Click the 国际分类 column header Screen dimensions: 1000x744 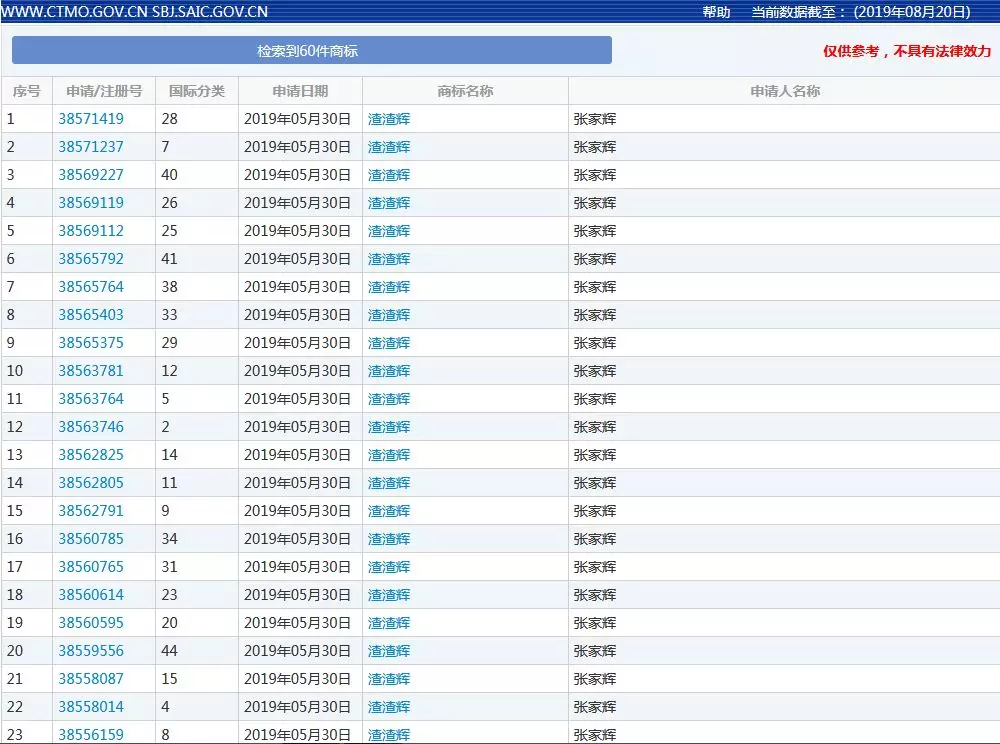[x=197, y=91]
